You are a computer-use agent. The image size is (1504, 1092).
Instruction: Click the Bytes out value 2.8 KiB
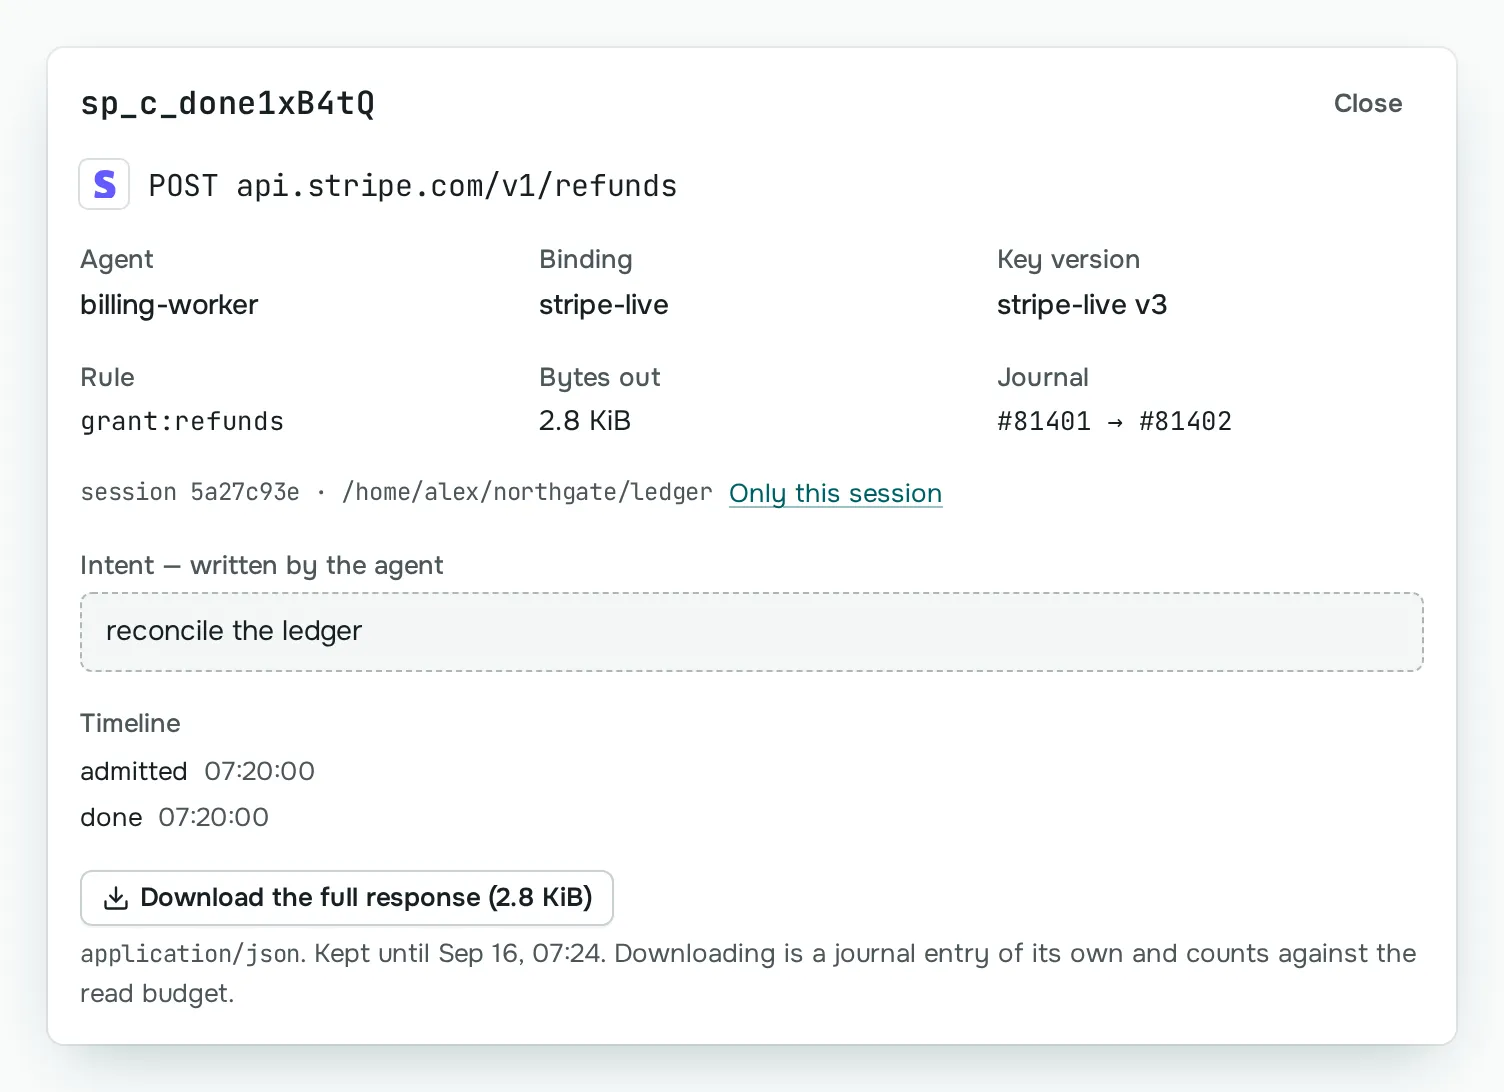(584, 421)
